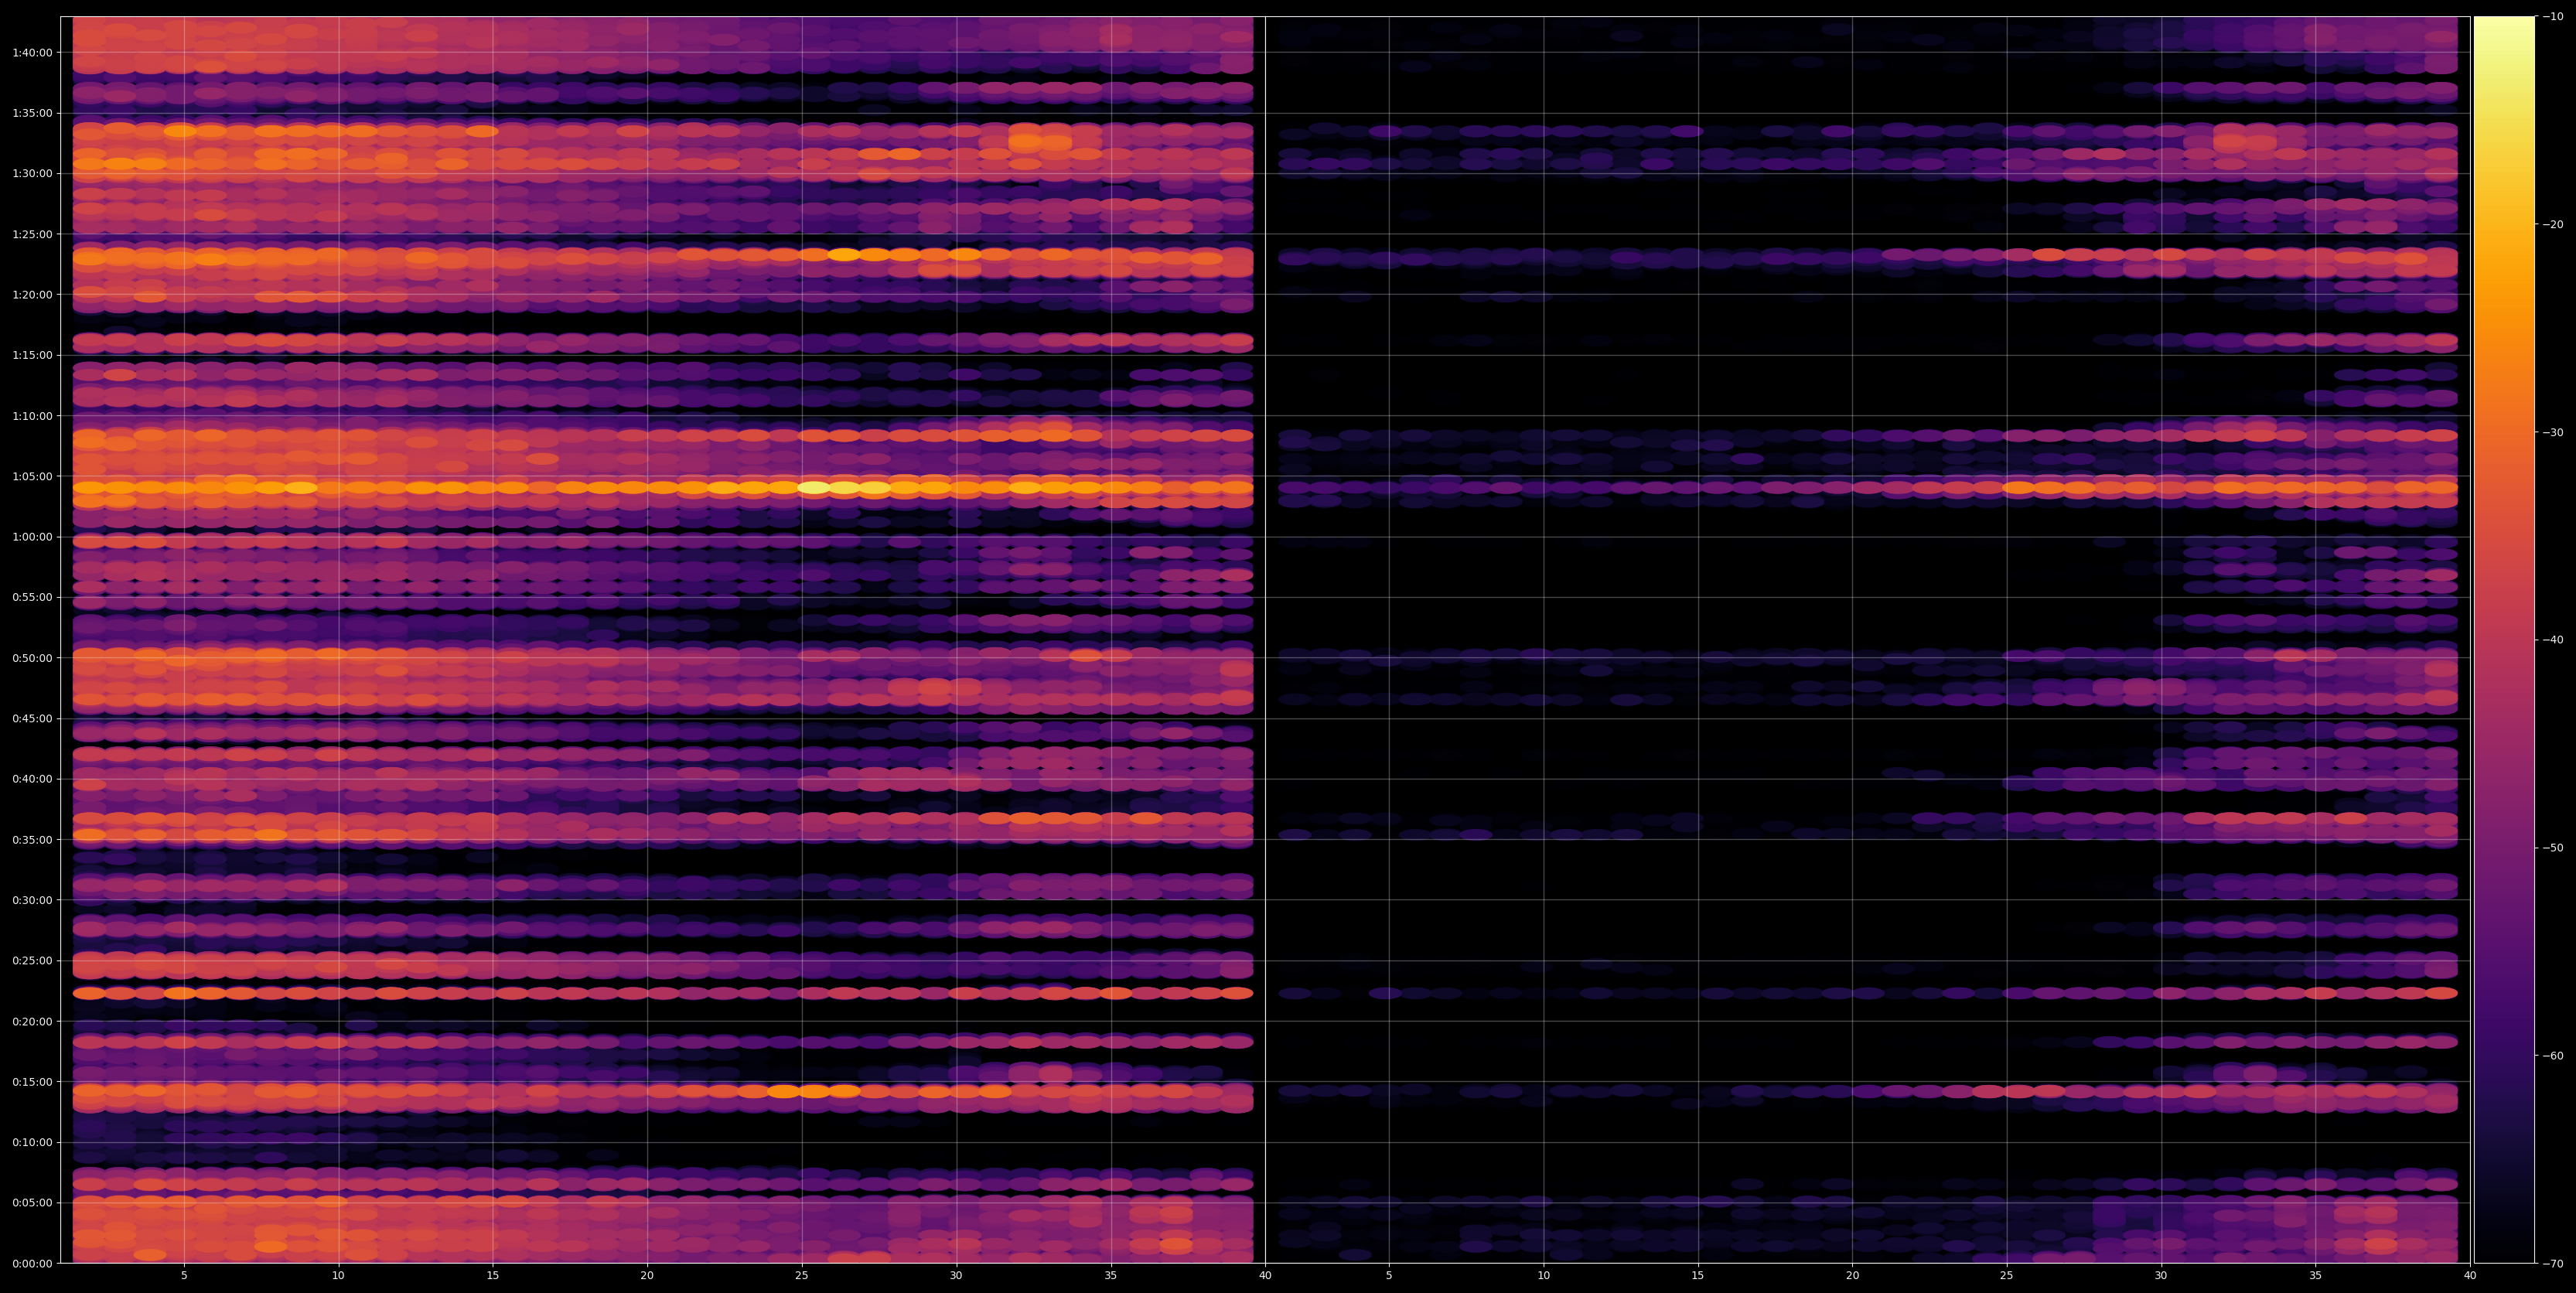Click x-axis label 15 under the left heatmap
Viewport: 2576px width, 1293px height.
click(493, 1275)
